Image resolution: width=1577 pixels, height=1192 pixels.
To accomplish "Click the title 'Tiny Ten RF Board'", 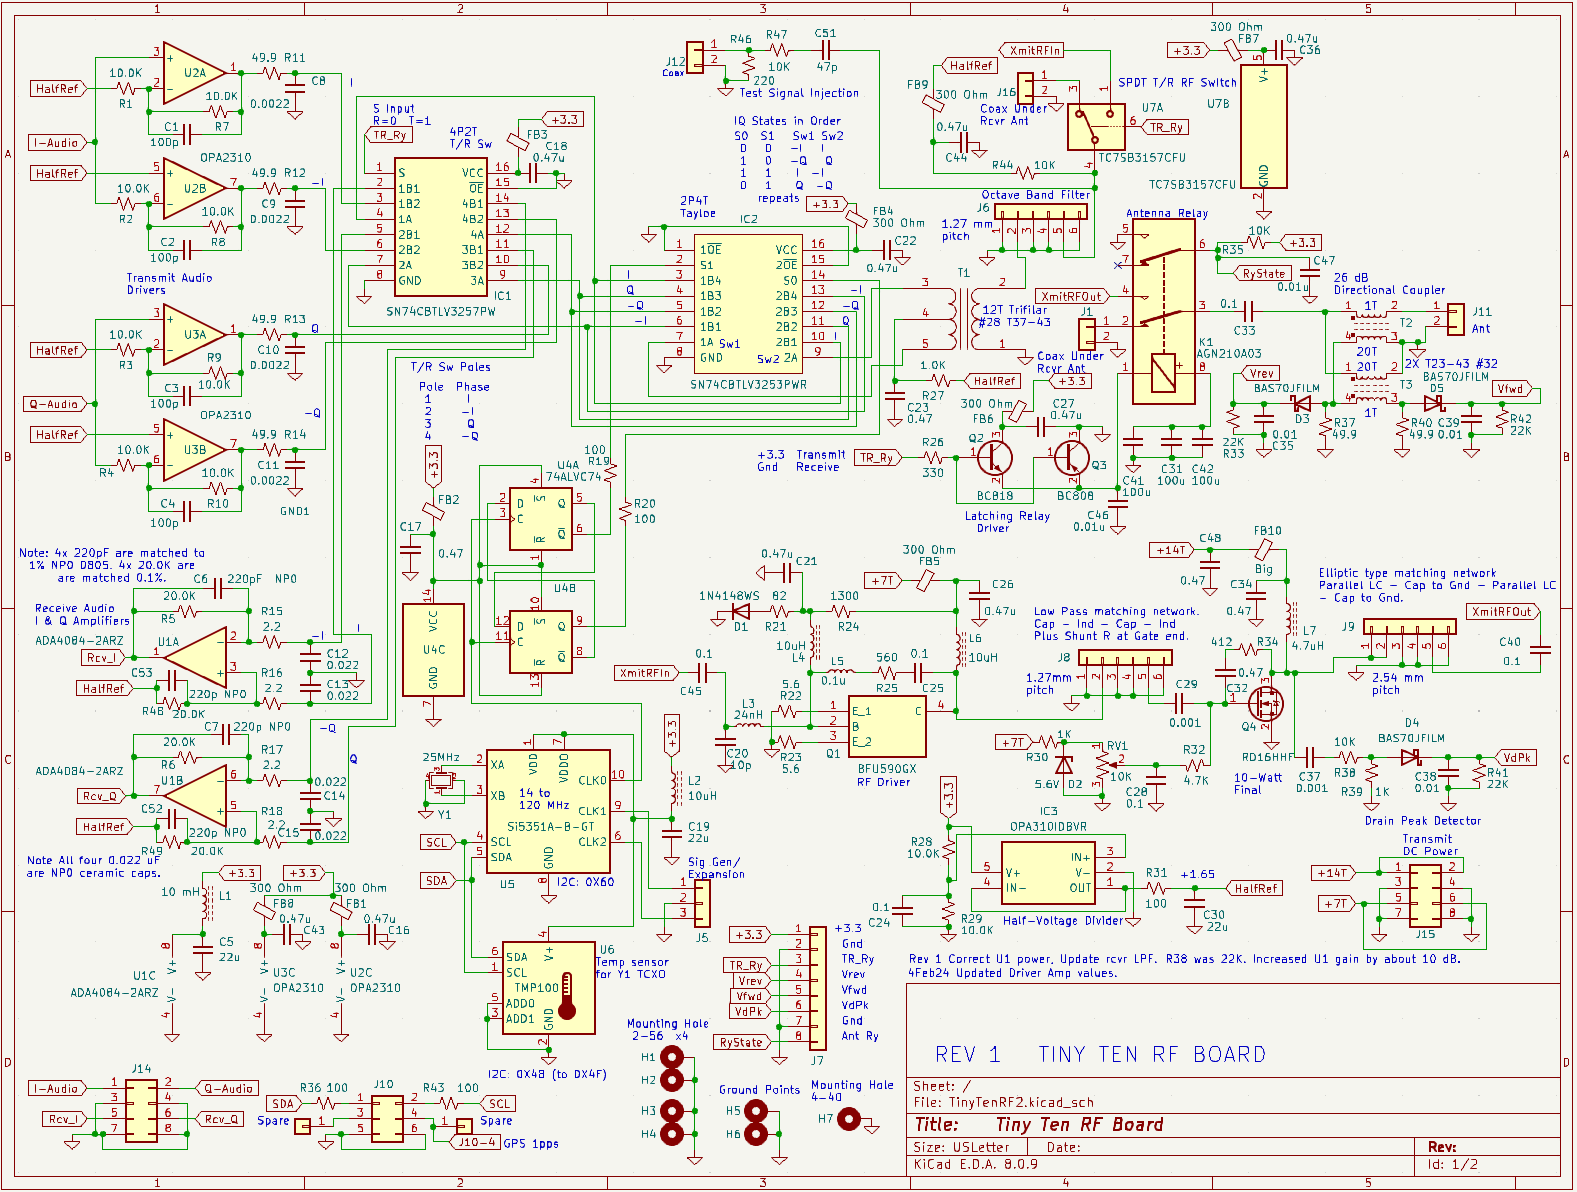I will coord(1079,1125).
